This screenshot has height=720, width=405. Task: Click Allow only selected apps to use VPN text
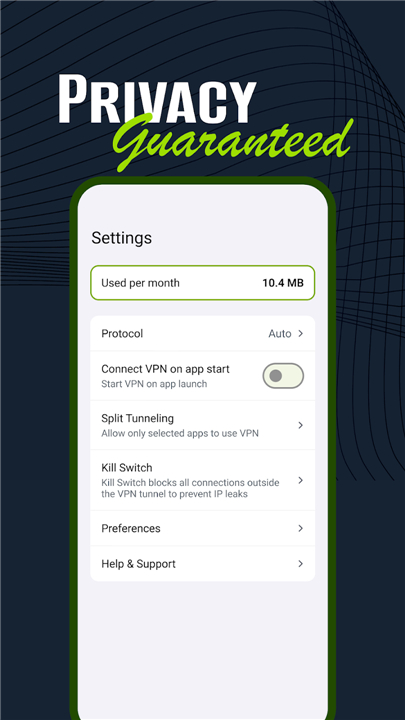point(180,433)
